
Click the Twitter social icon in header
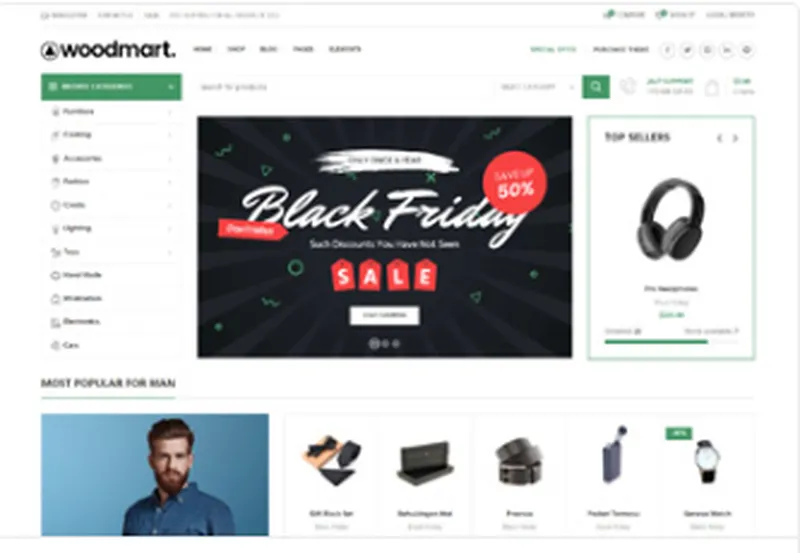(x=687, y=50)
